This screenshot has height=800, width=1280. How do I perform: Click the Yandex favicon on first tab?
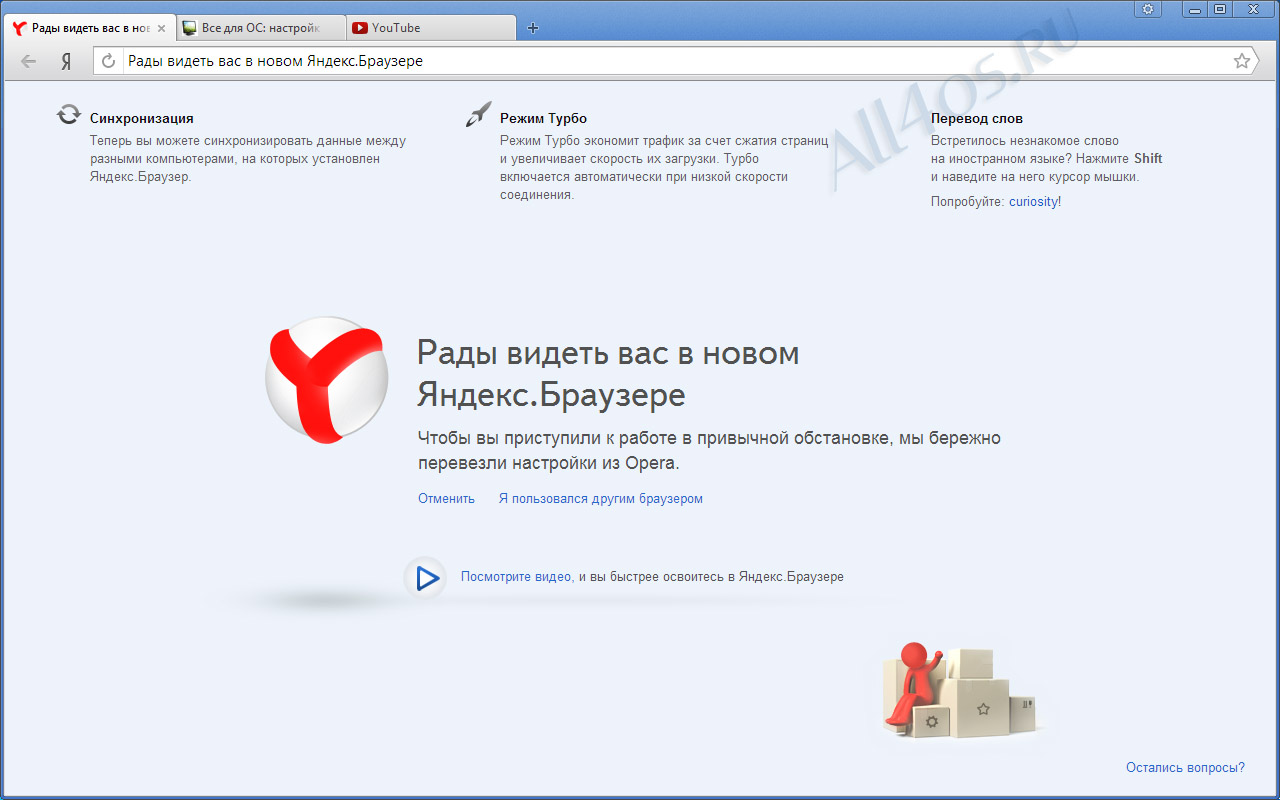[19, 28]
